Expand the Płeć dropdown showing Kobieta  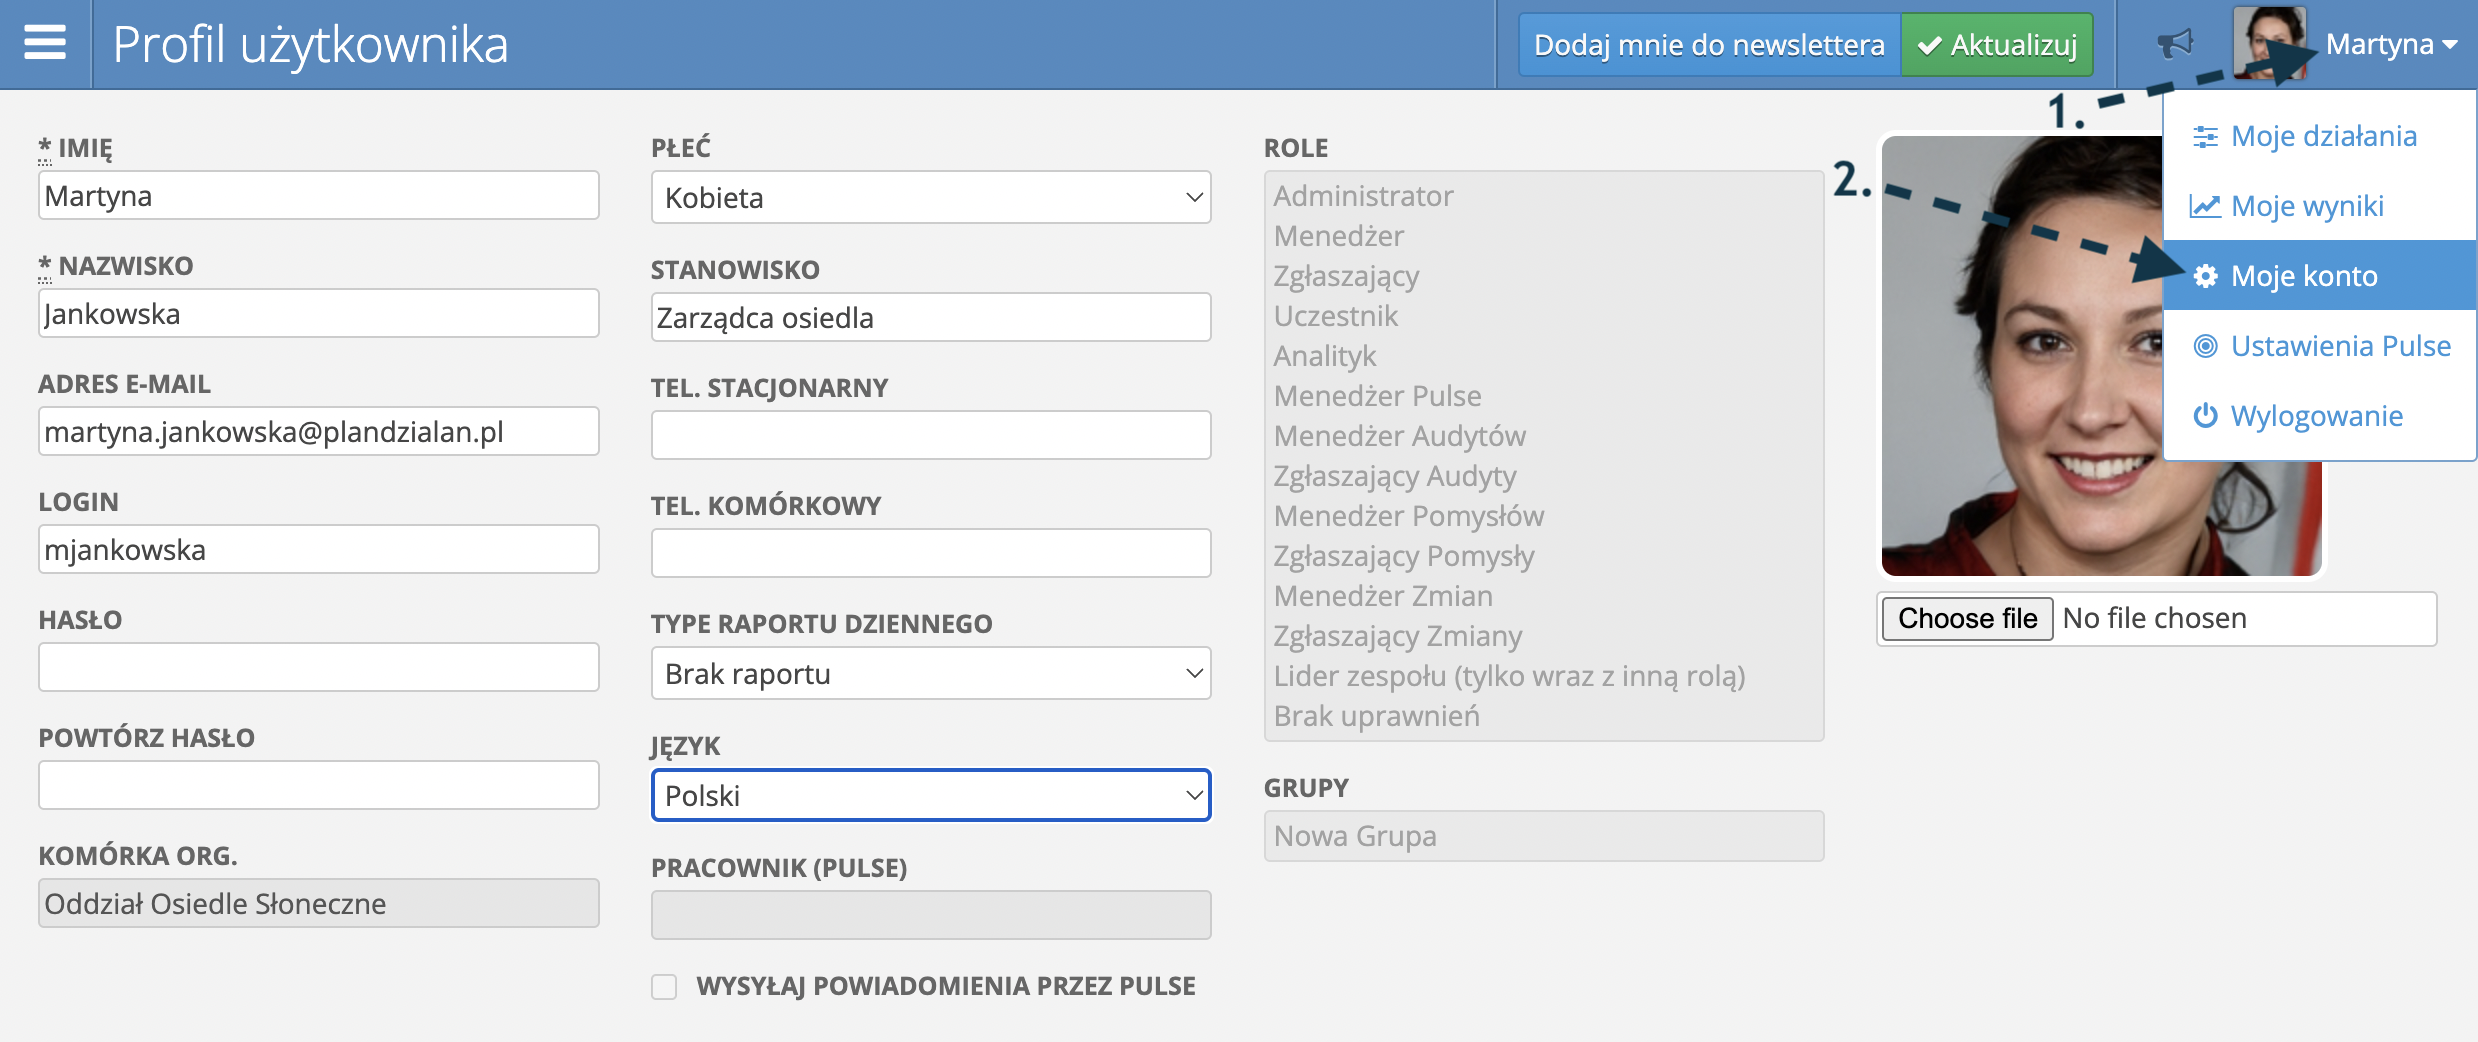931,197
